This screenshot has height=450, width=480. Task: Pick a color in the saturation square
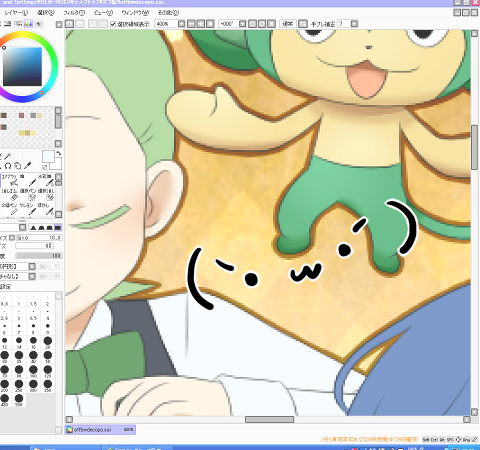23,67
